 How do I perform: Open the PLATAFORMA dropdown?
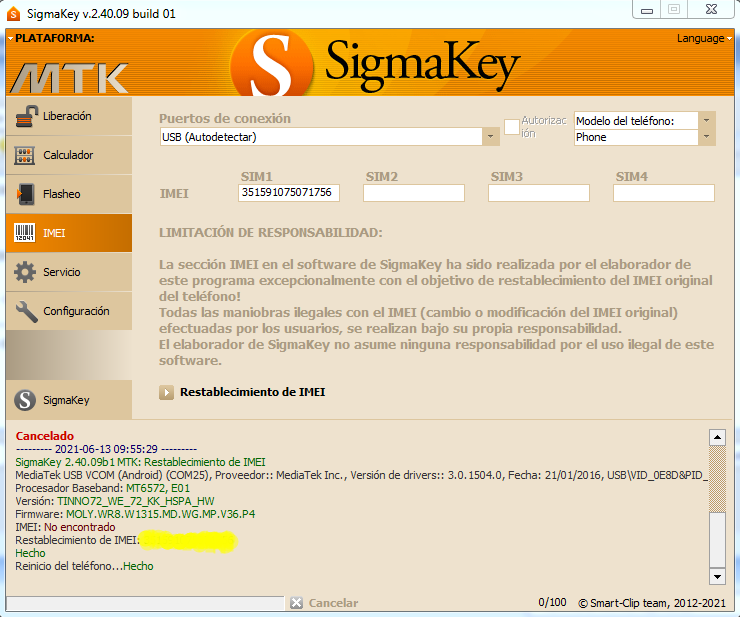click(x=51, y=38)
